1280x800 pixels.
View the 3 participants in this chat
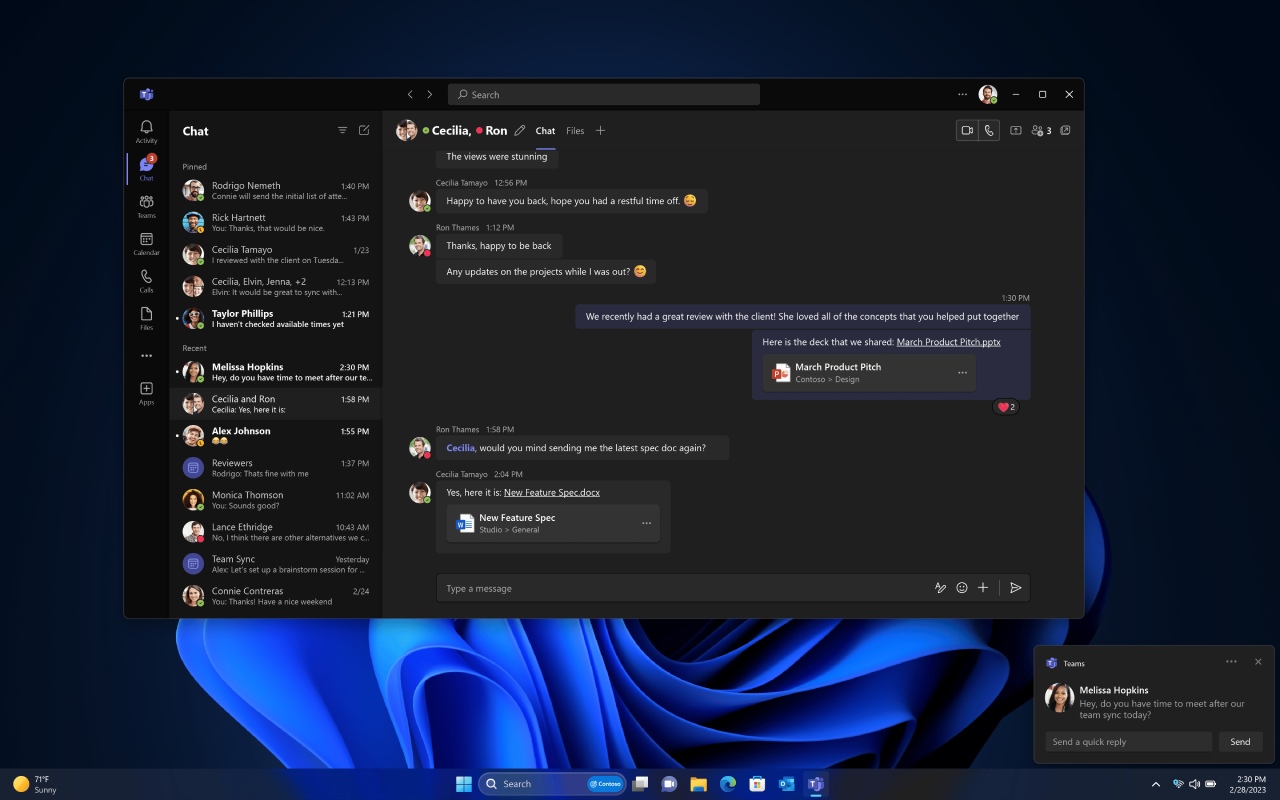(1041, 130)
